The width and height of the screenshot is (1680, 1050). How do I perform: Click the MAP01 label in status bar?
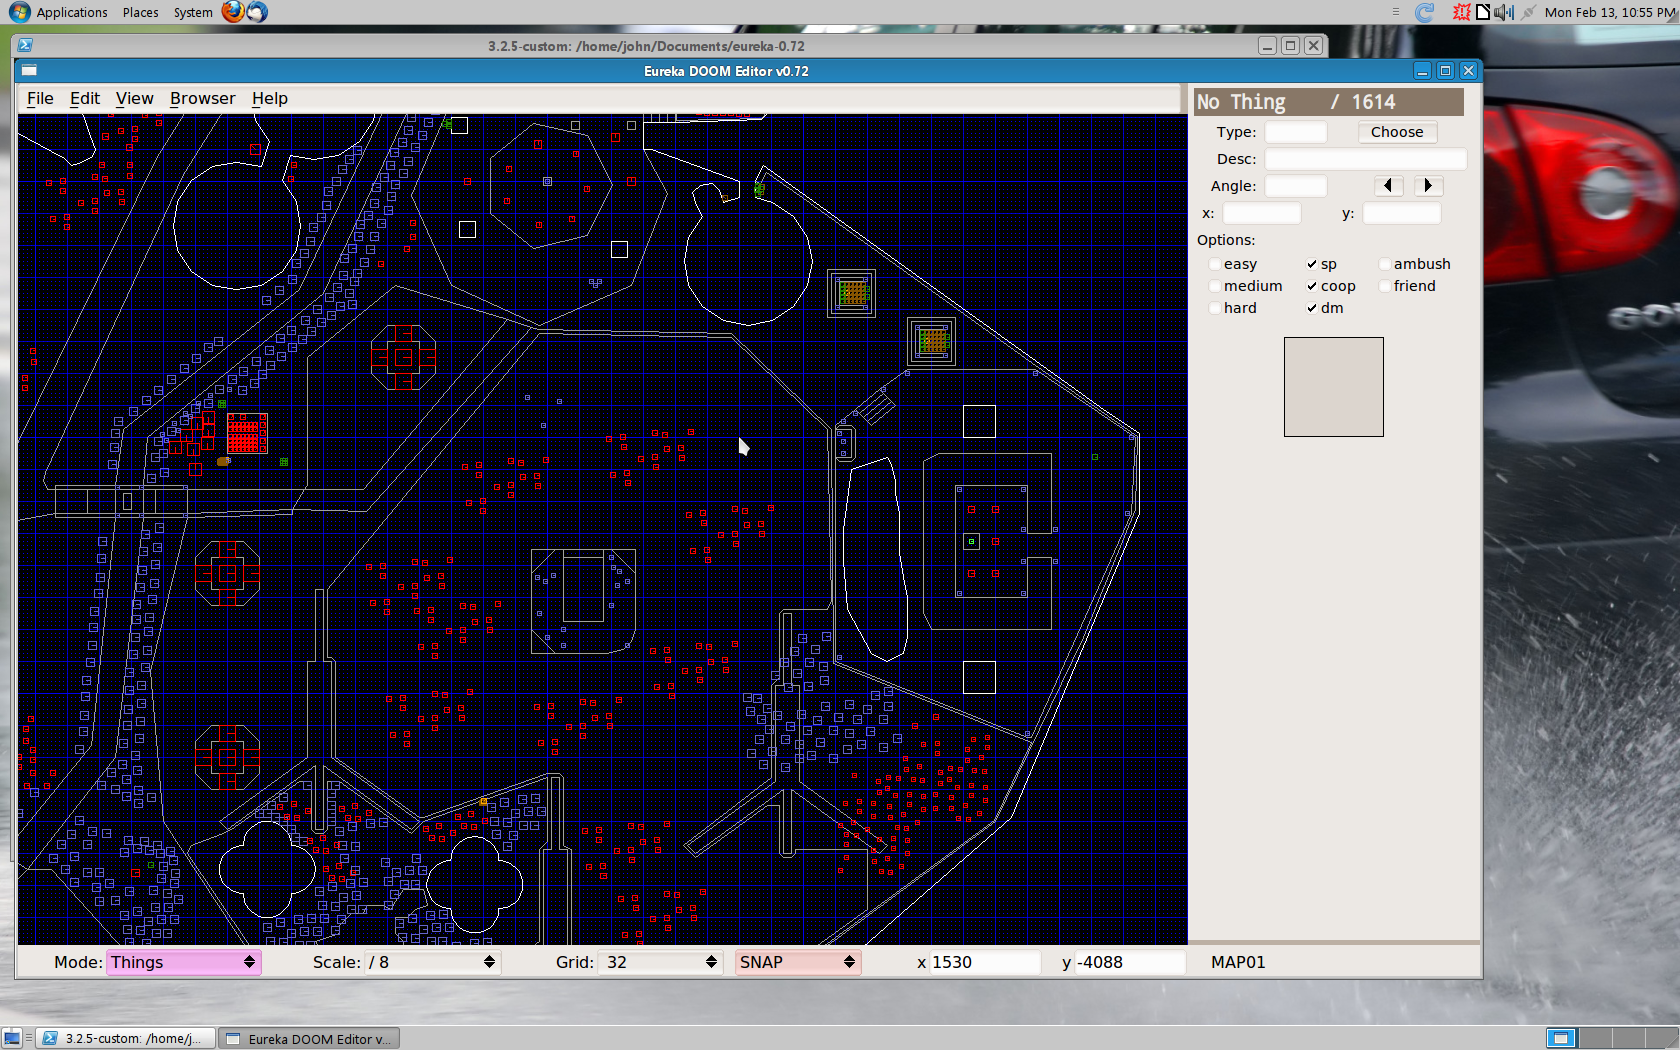[x=1238, y=962]
